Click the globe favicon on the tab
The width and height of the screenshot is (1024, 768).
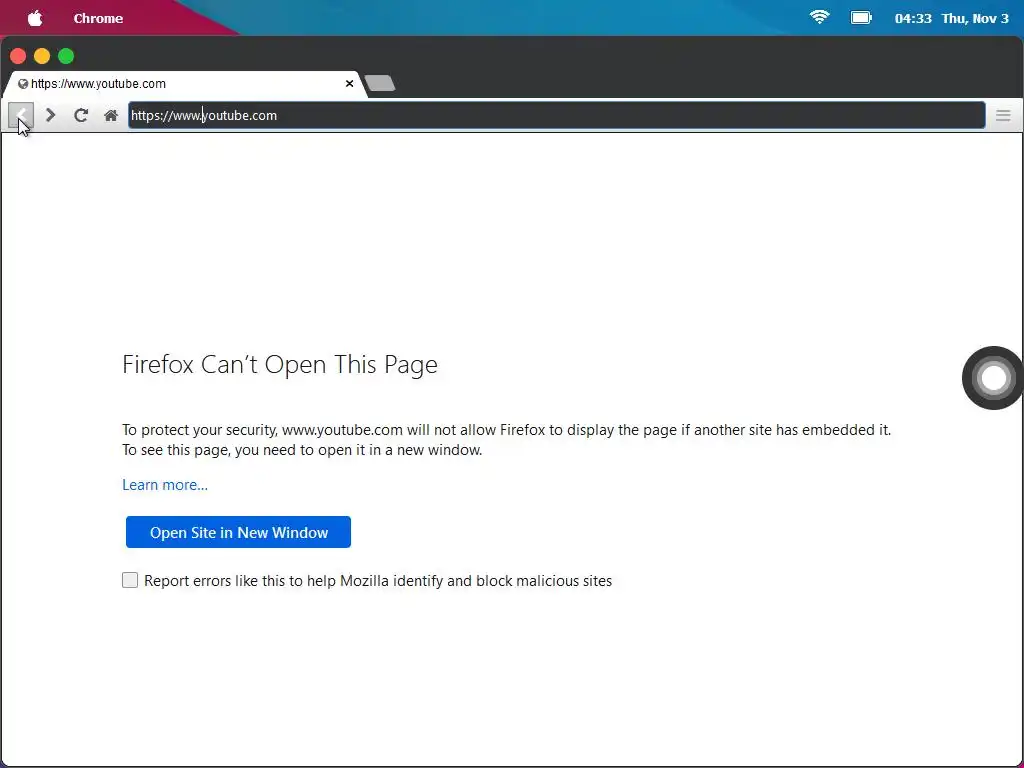point(23,84)
